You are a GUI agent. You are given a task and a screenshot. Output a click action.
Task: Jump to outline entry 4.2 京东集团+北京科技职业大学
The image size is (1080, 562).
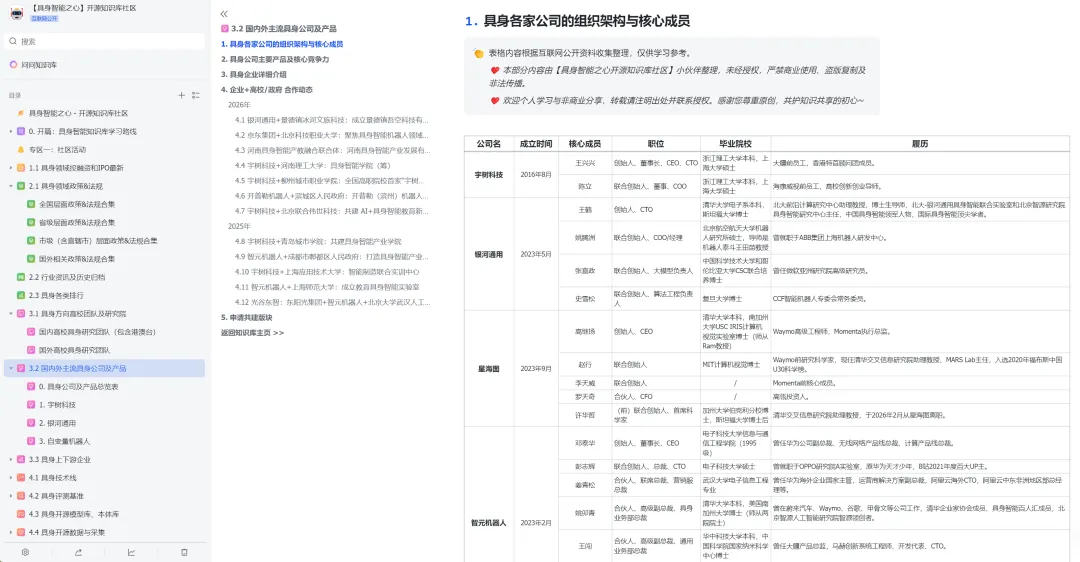[x=331, y=135]
